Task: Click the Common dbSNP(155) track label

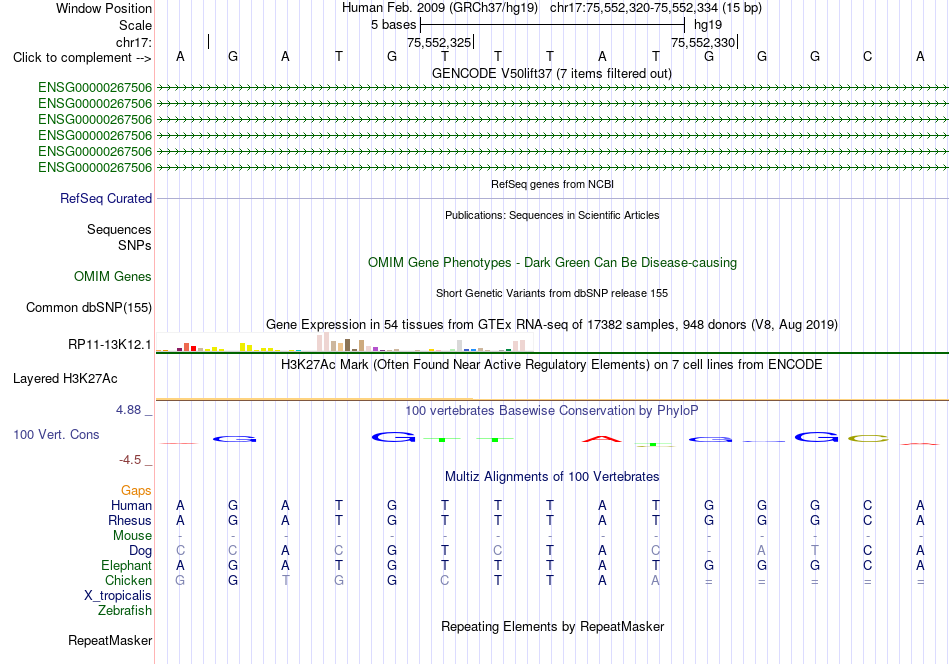Action: click(89, 307)
